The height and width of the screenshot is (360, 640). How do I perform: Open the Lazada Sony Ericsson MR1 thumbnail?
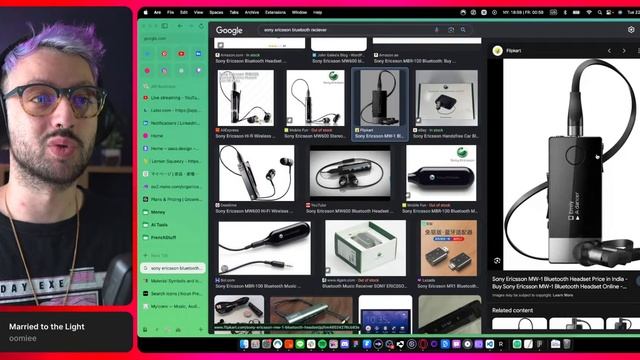pos(449,248)
